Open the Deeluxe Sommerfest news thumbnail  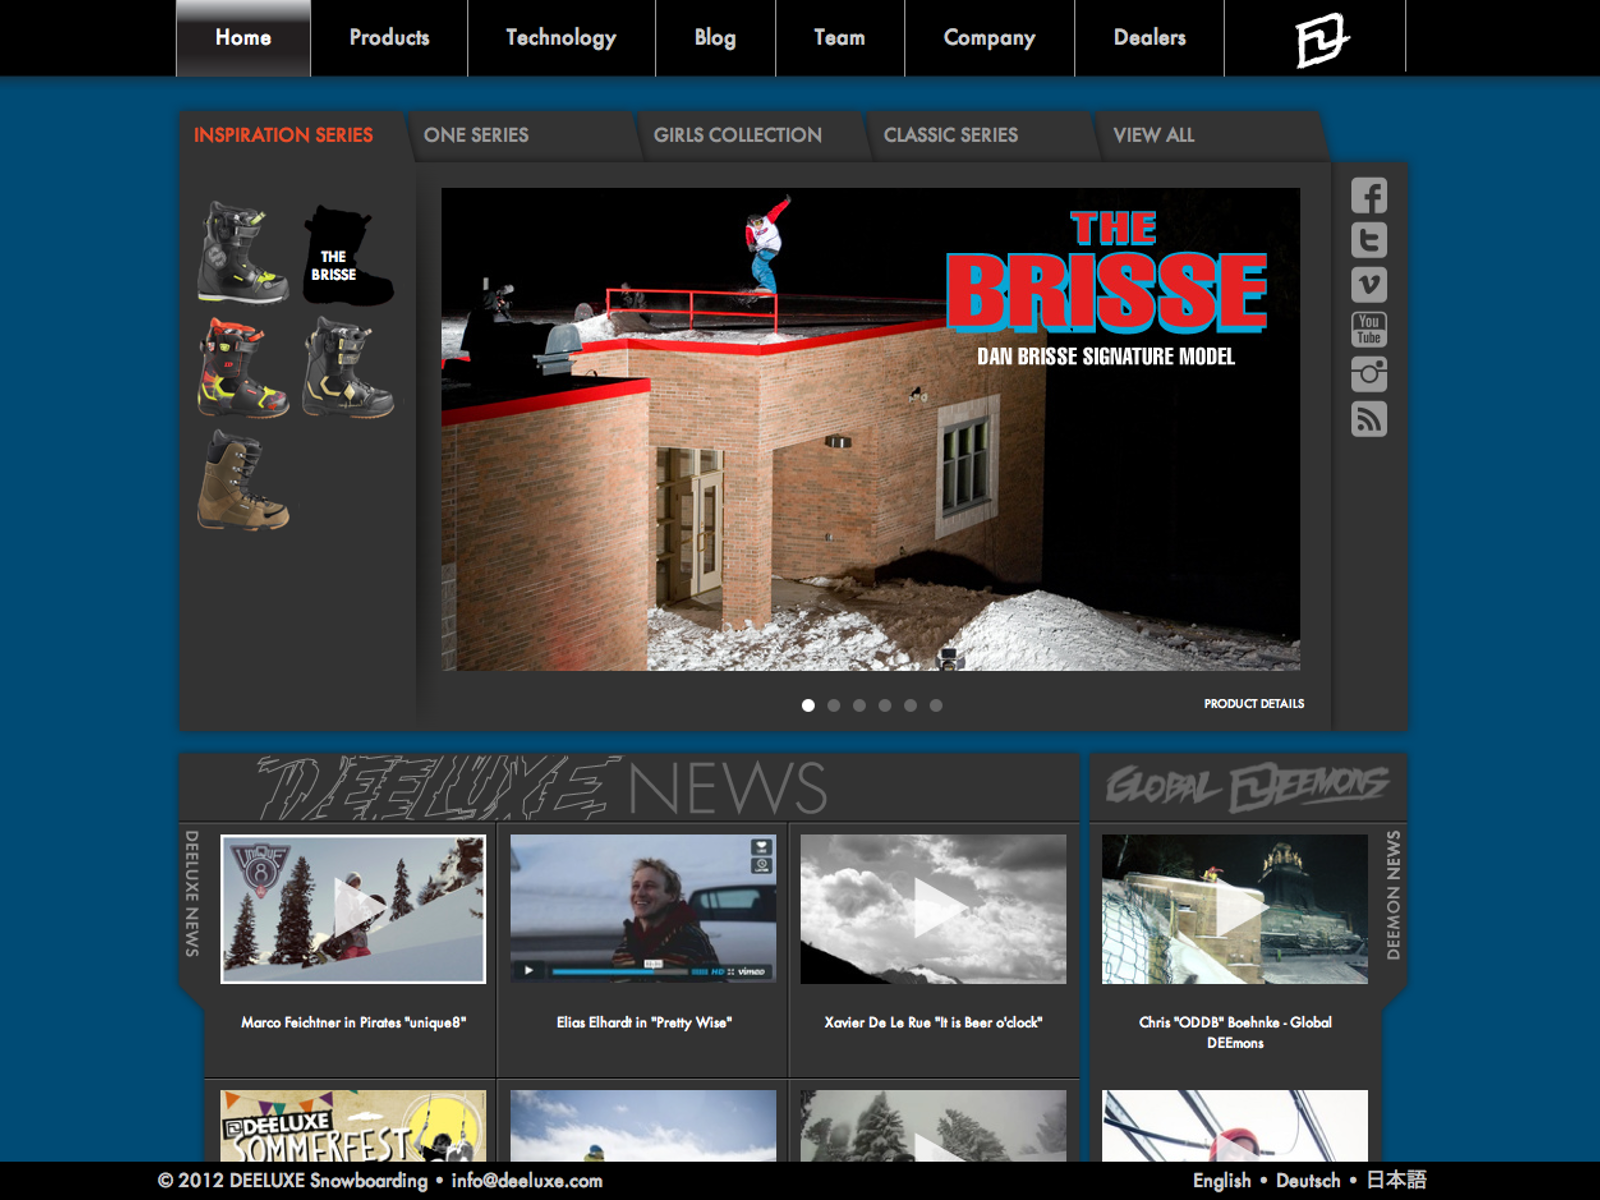353,1125
